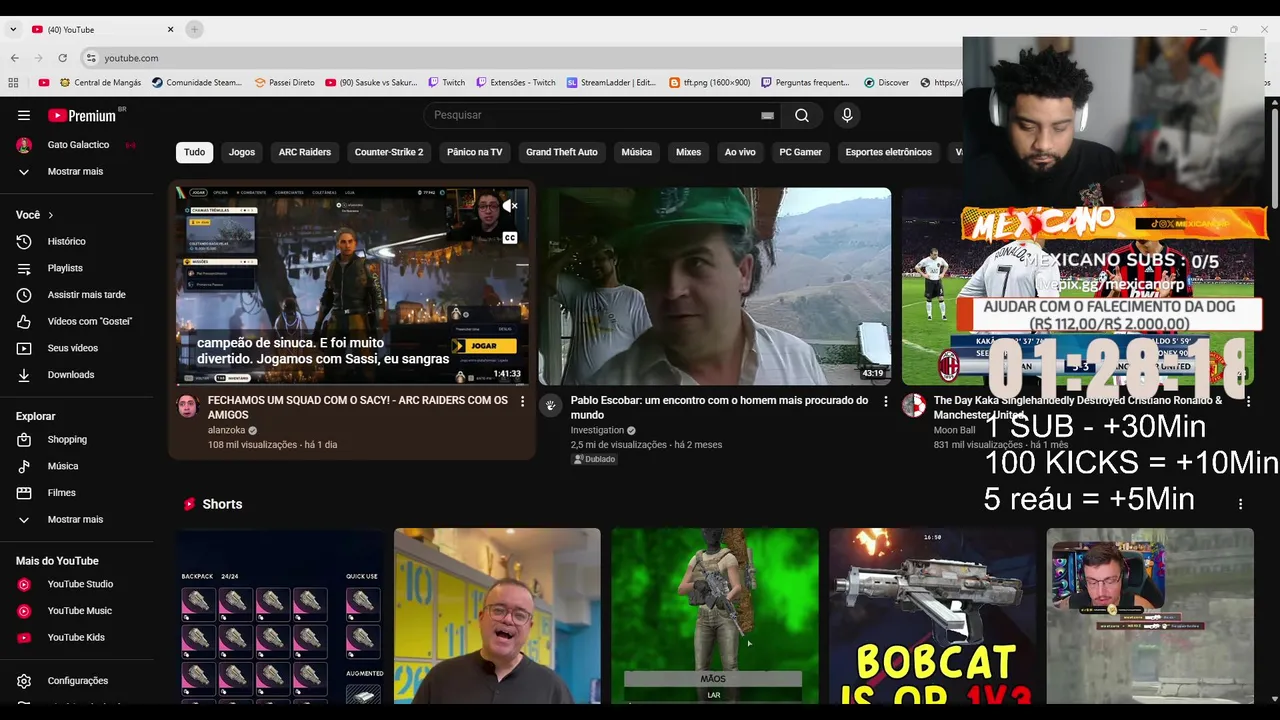Open the BOBCAT IS OP Short
The image size is (1280, 720).
(932, 616)
